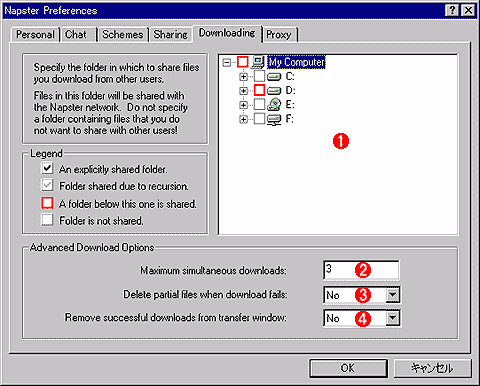
Task: Go to the Sharing tab
Action: click(x=171, y=35)
